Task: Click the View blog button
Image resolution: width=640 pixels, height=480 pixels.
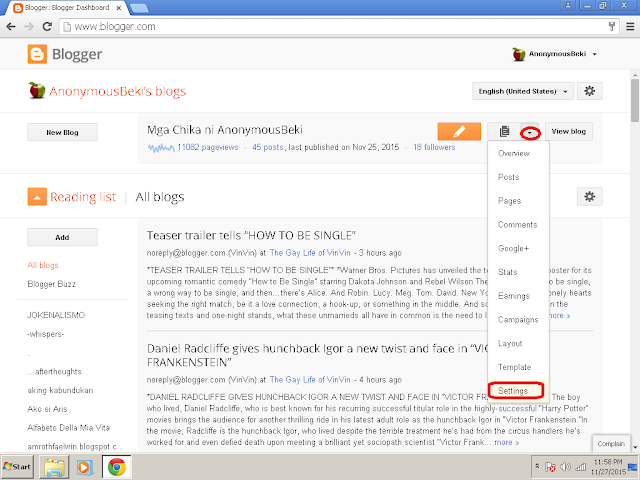Action: [569, 131]
